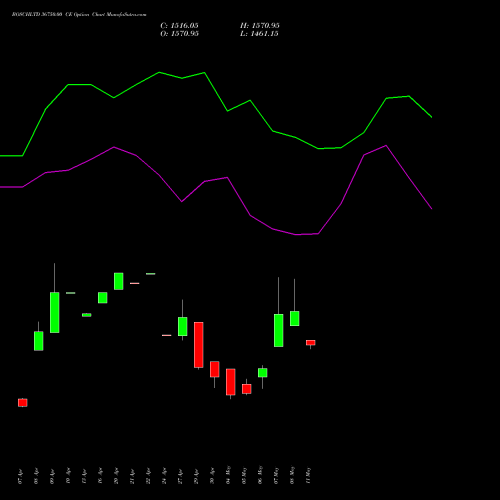Screen dimensions: 500x500
Task: Click the 29 Apr date label
Action: tap(196, 476)
